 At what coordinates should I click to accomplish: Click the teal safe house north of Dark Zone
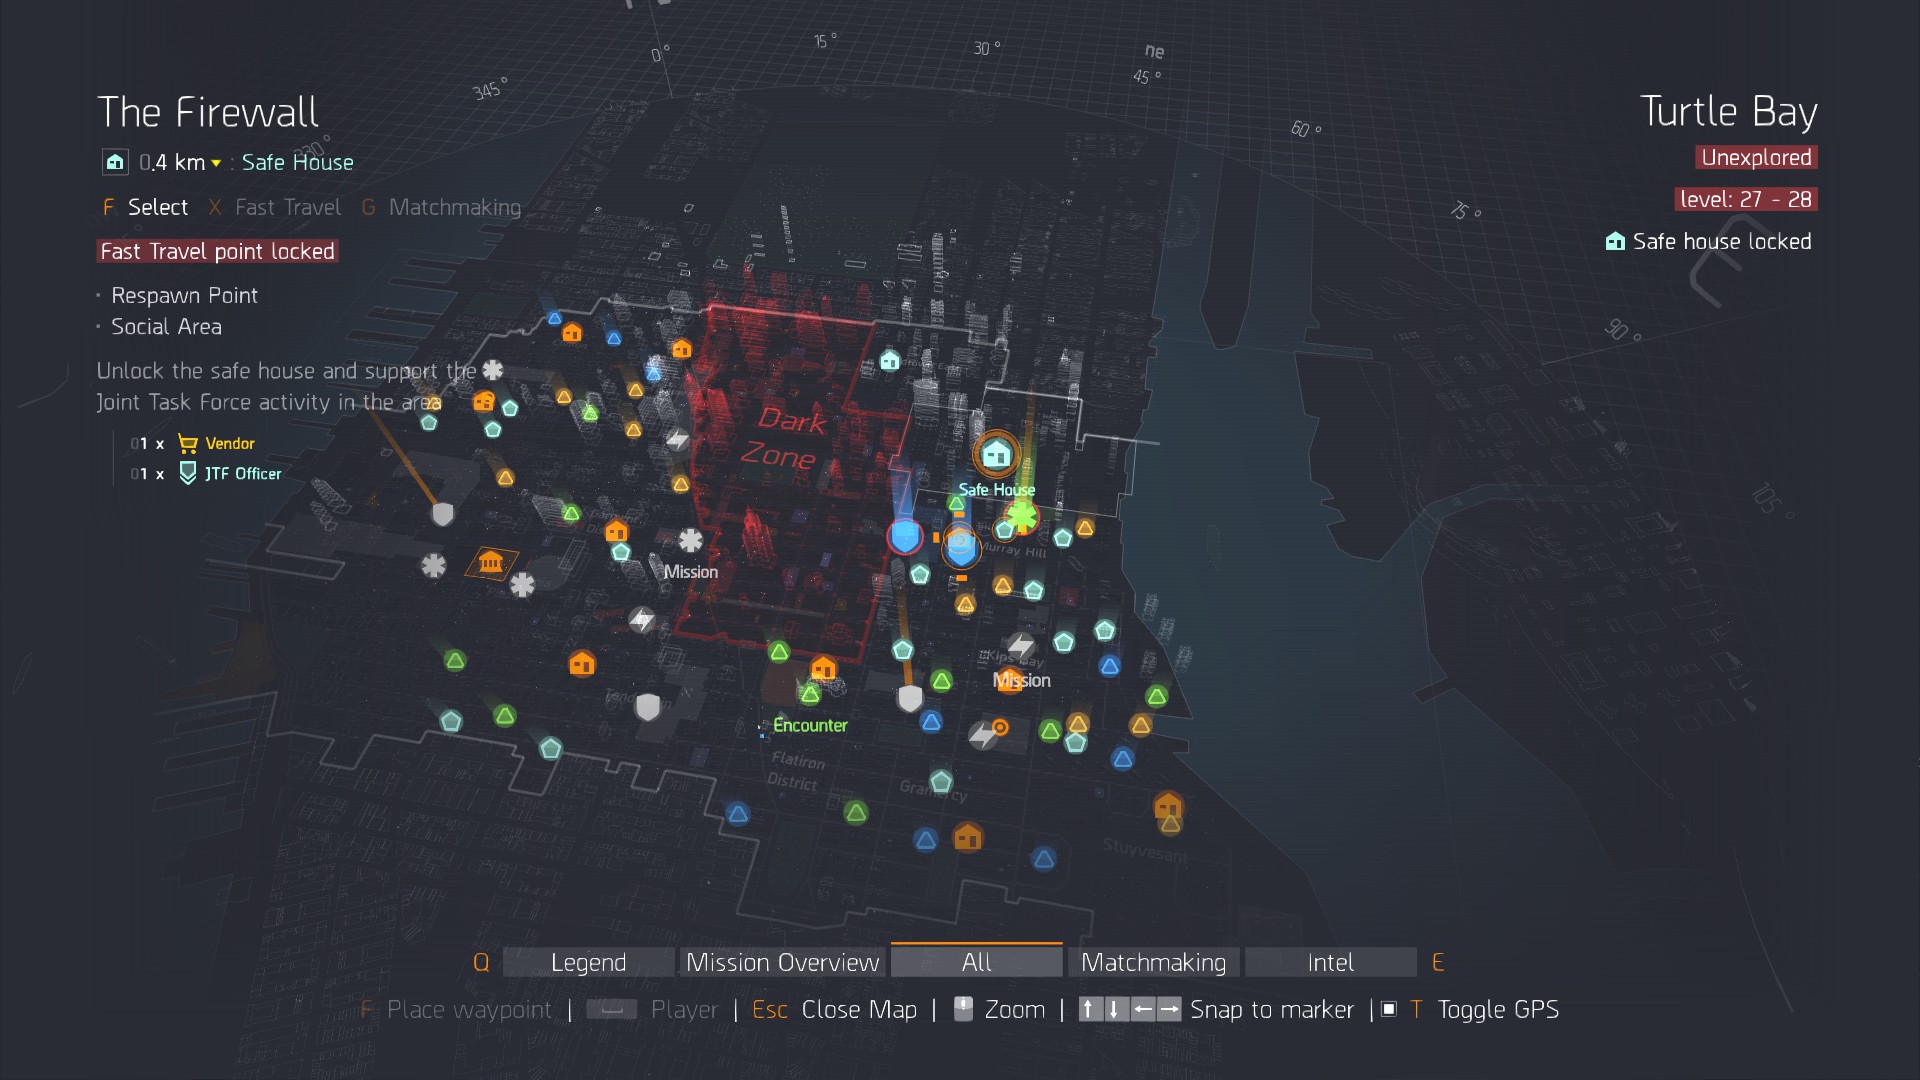[x=889, y=361]
